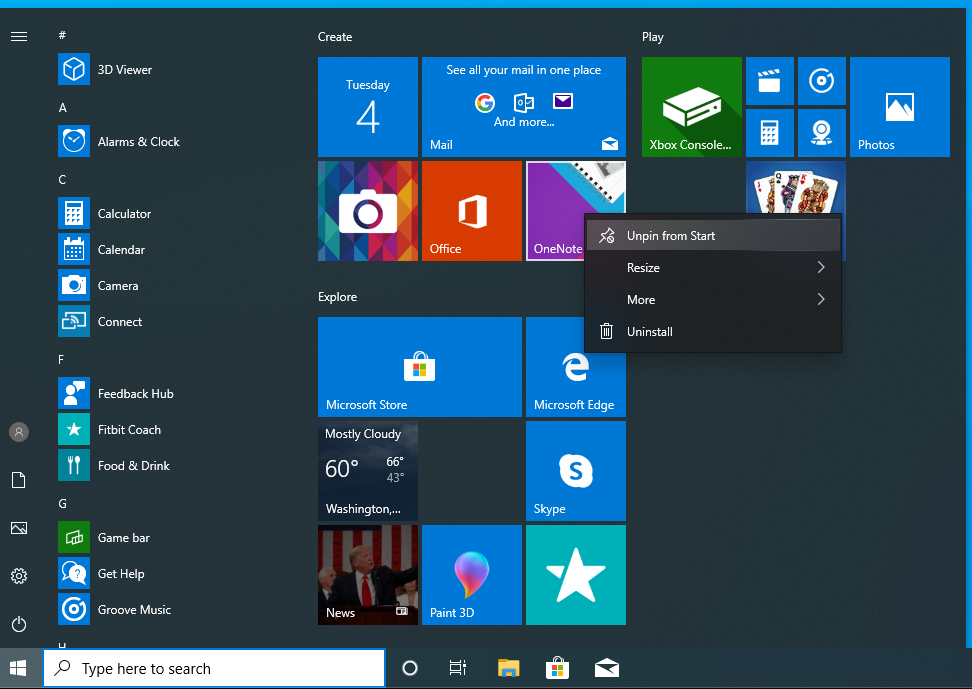Open the Xbox Console Companion tile

click(x=692, y=107)
